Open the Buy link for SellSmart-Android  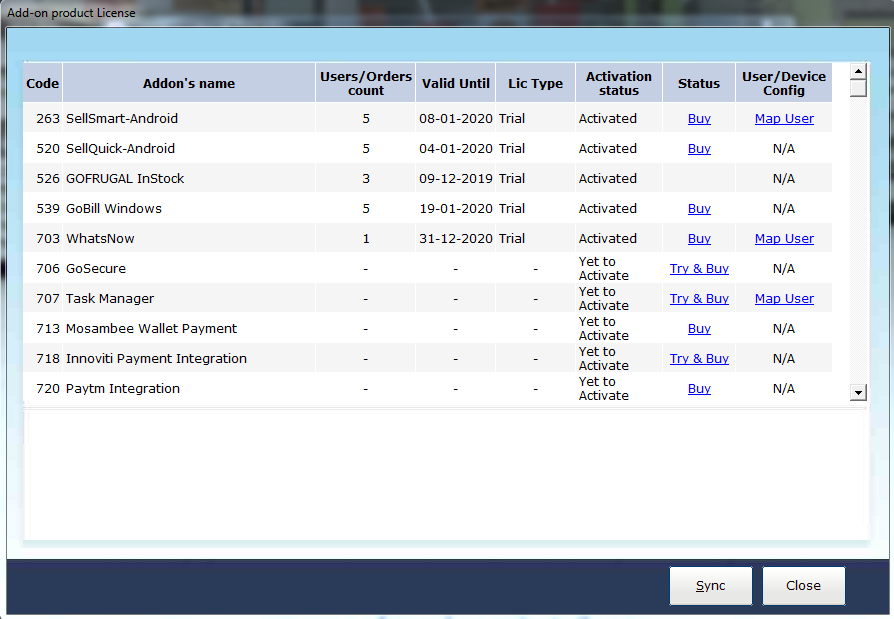[699, 119]
